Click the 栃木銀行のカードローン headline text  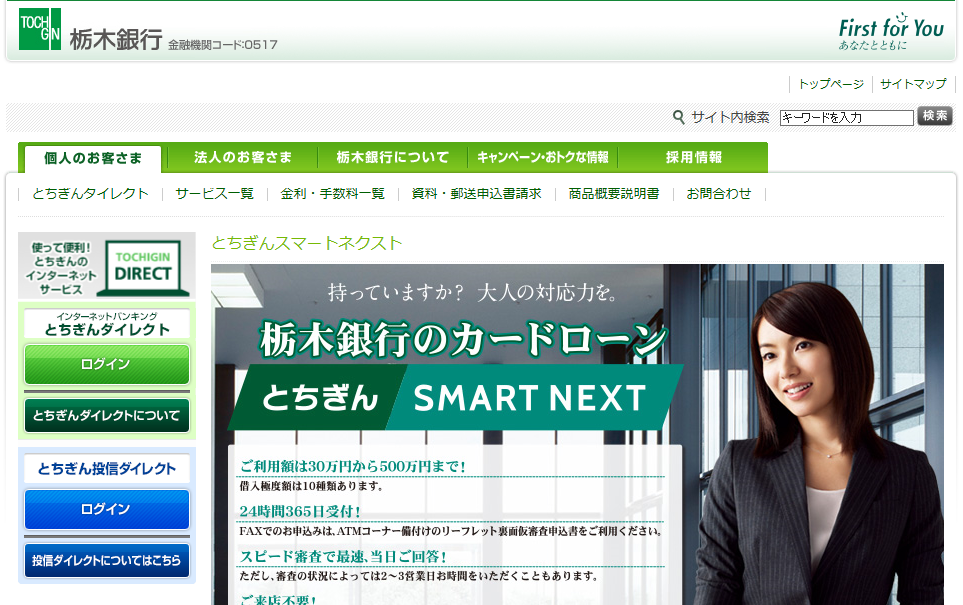(x=463, y=340)
